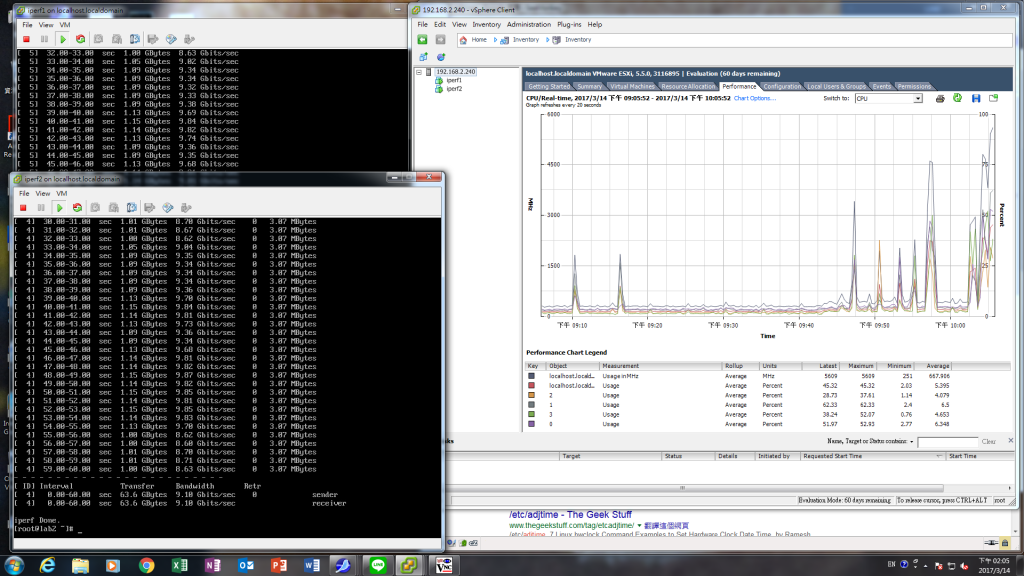1024x576 pixels.
Task: Pop up chart in new window icon
Action: (993, 98)
